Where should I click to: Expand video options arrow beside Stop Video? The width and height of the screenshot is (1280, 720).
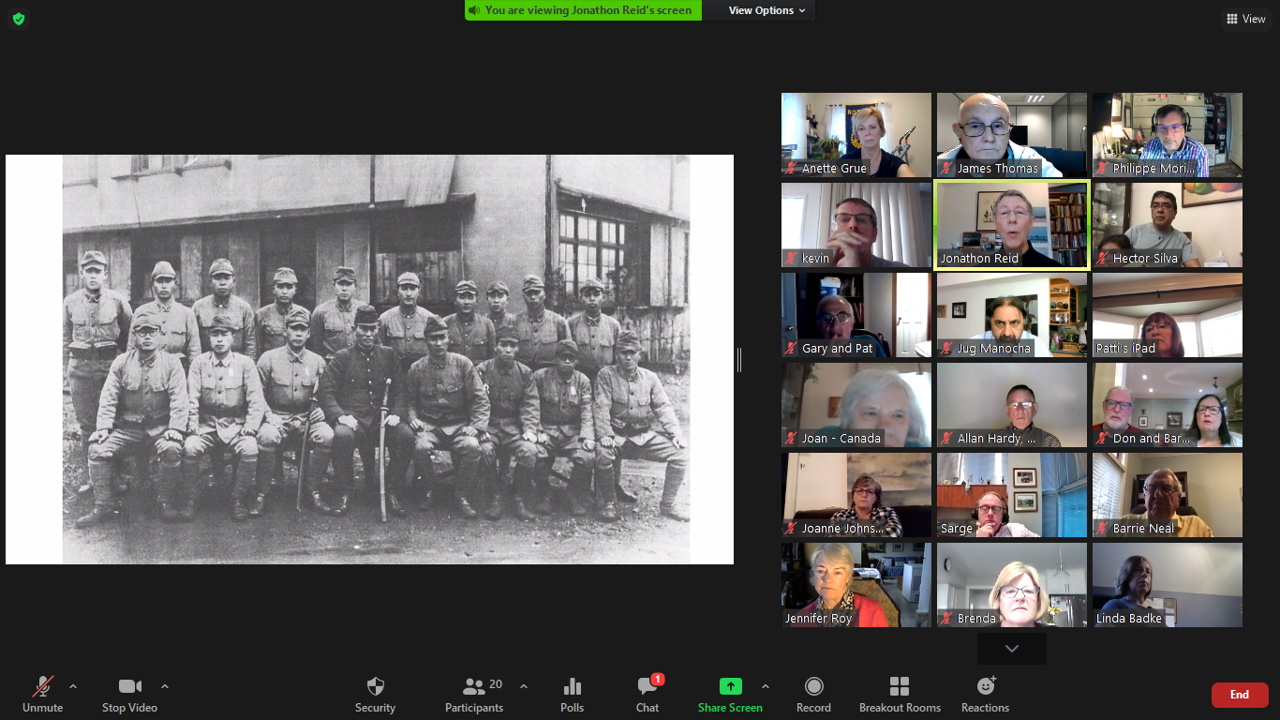[165, 686]
